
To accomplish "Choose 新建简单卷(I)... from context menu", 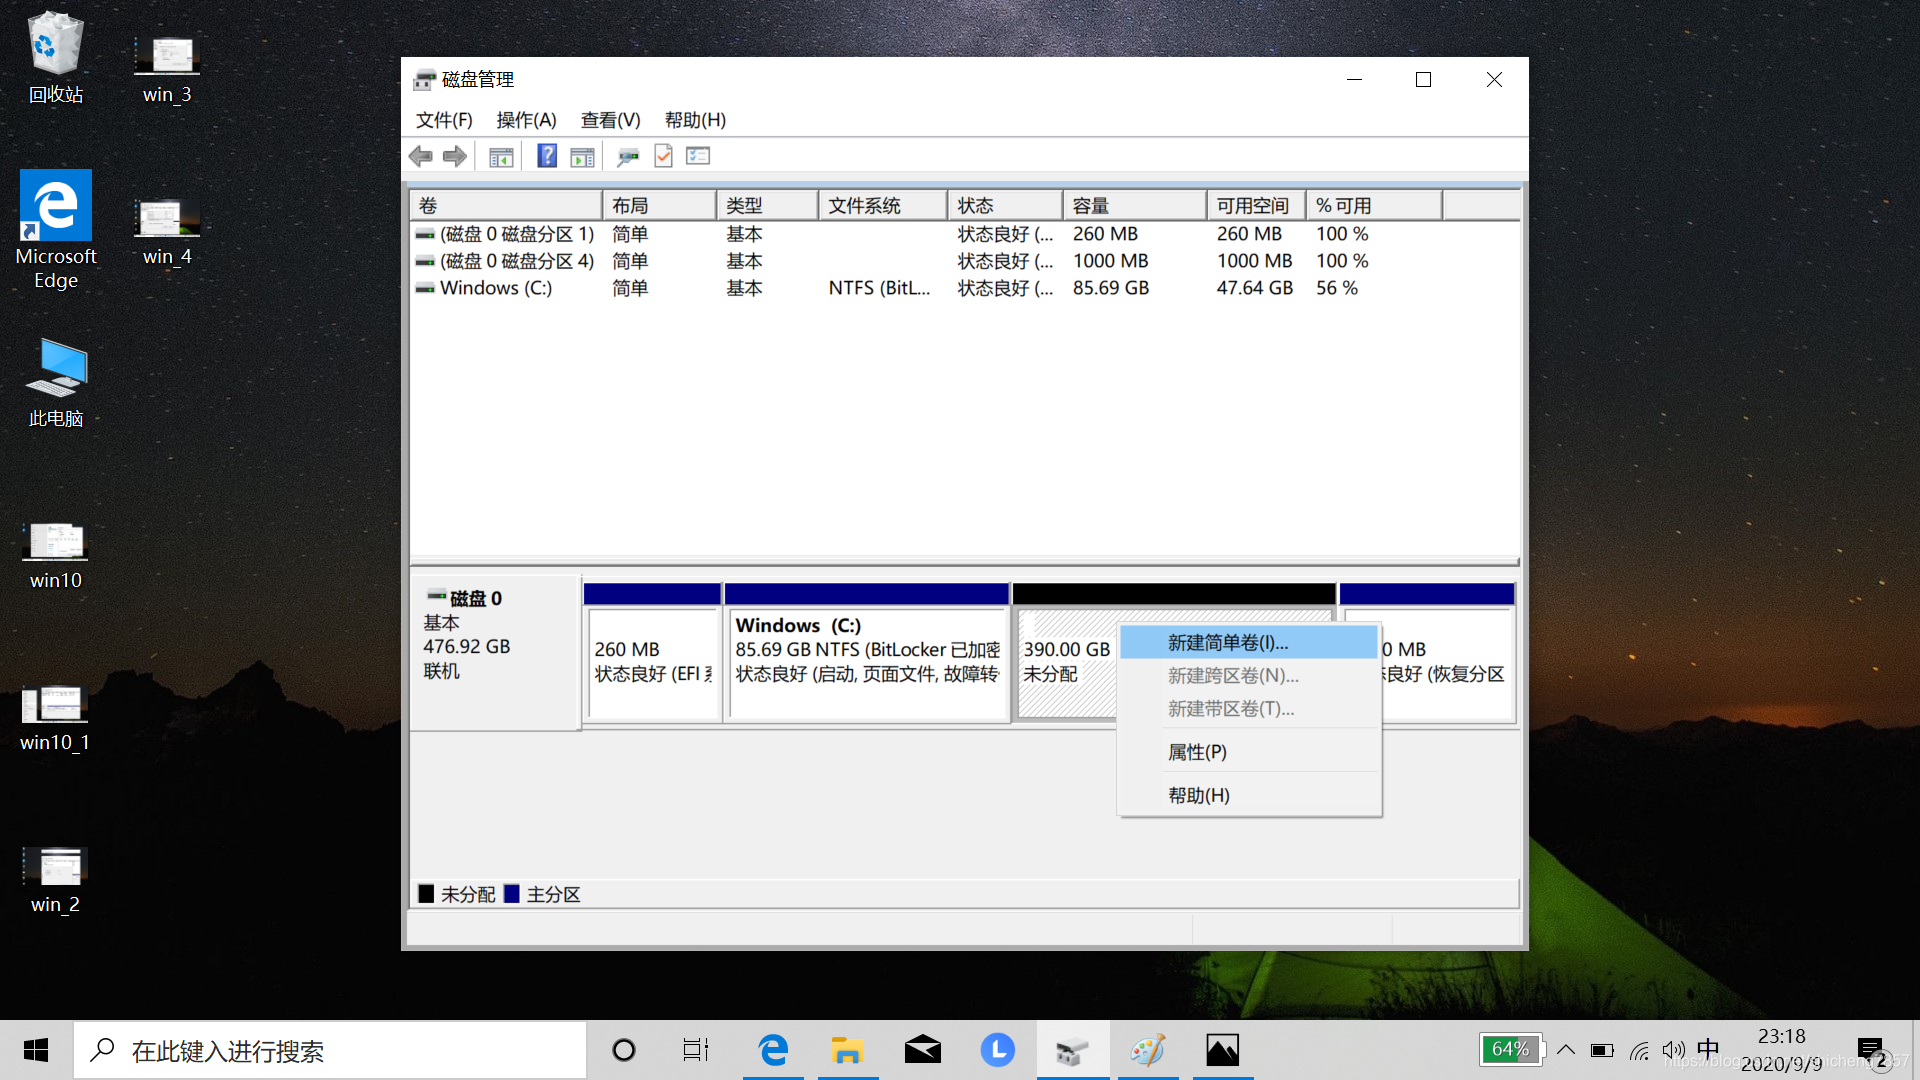I will tap(1228, 643).
